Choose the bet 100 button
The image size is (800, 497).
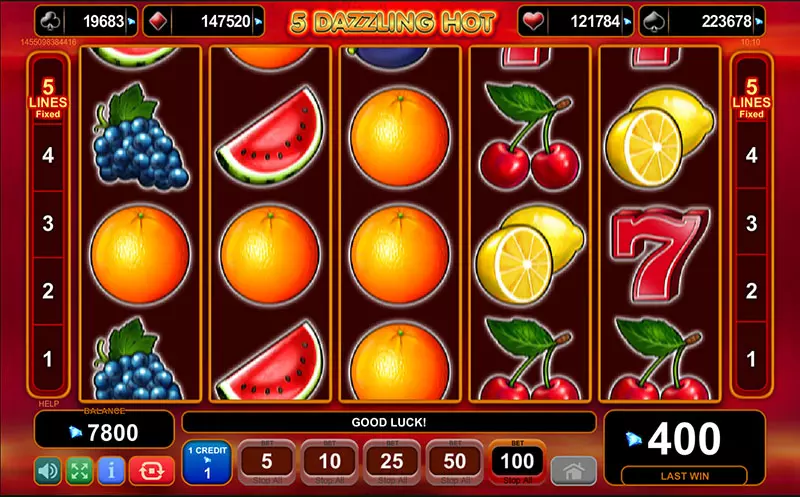pos(517,462)
